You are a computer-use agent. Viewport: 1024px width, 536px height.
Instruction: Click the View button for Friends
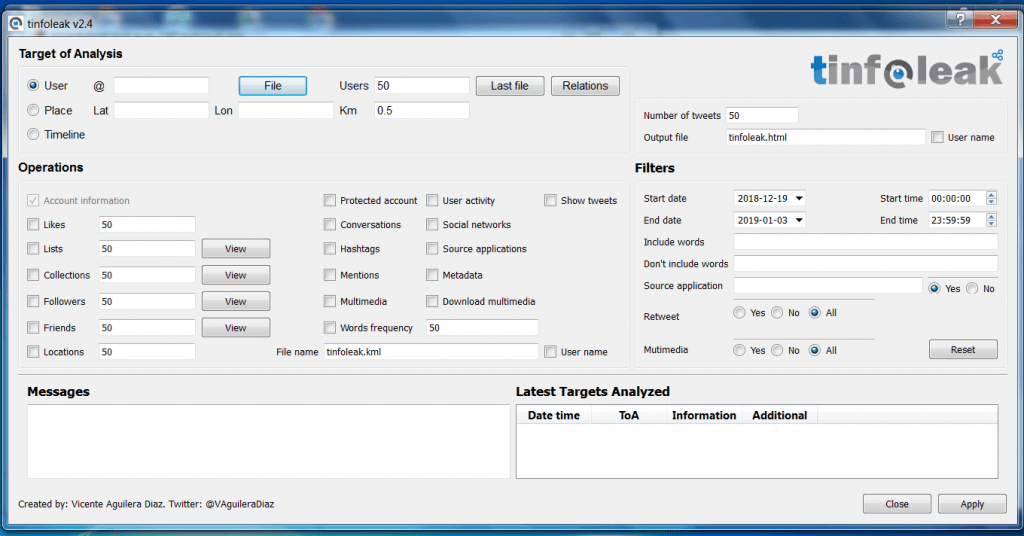[236, 328]
